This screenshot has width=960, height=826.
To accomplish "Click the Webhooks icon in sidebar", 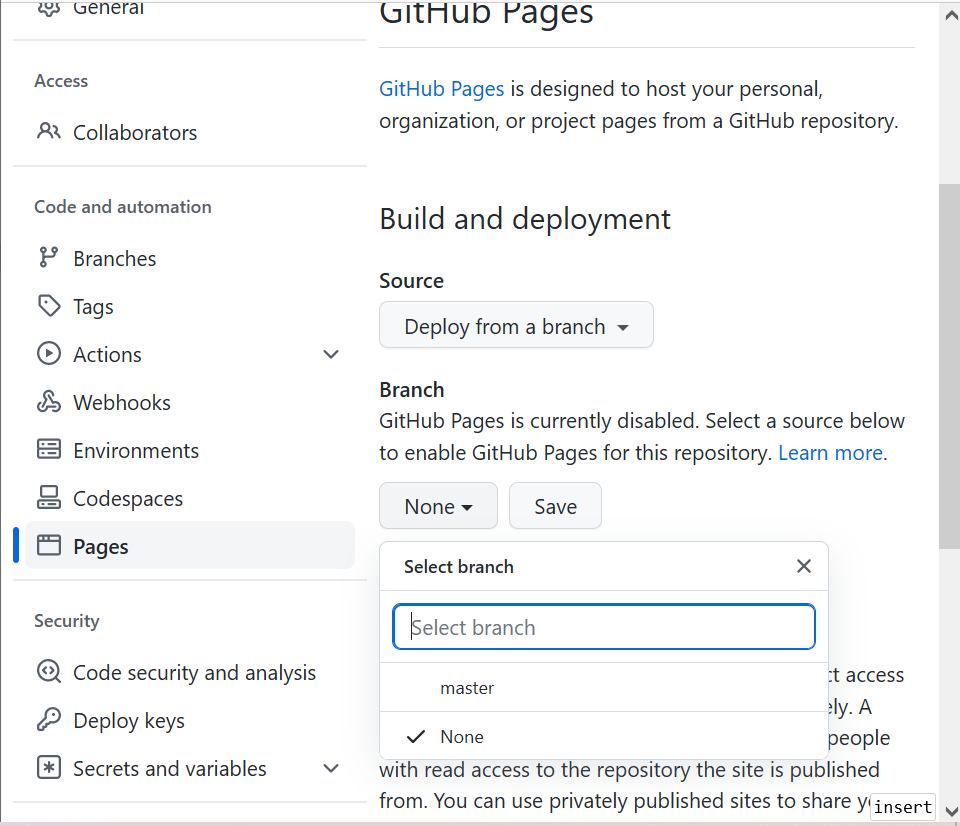I will [49, 402].
